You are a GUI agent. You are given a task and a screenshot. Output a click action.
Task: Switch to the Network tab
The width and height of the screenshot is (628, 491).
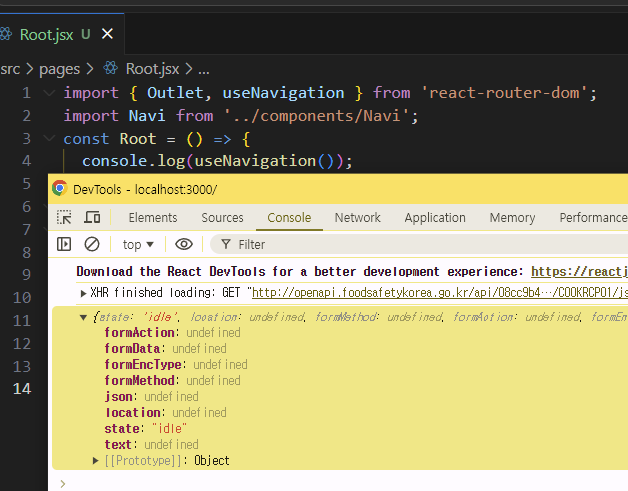(357, 217)
